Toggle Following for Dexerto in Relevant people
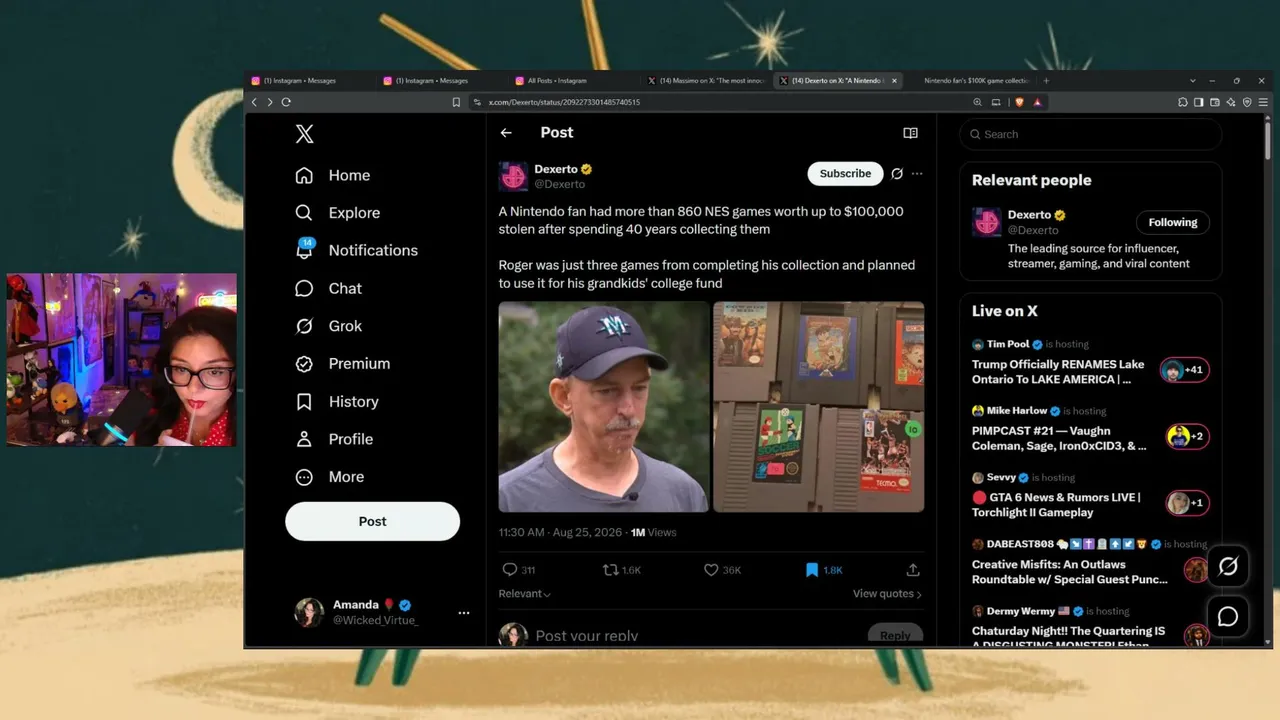Screen dimensions: 1280x720 [1172, 223]
